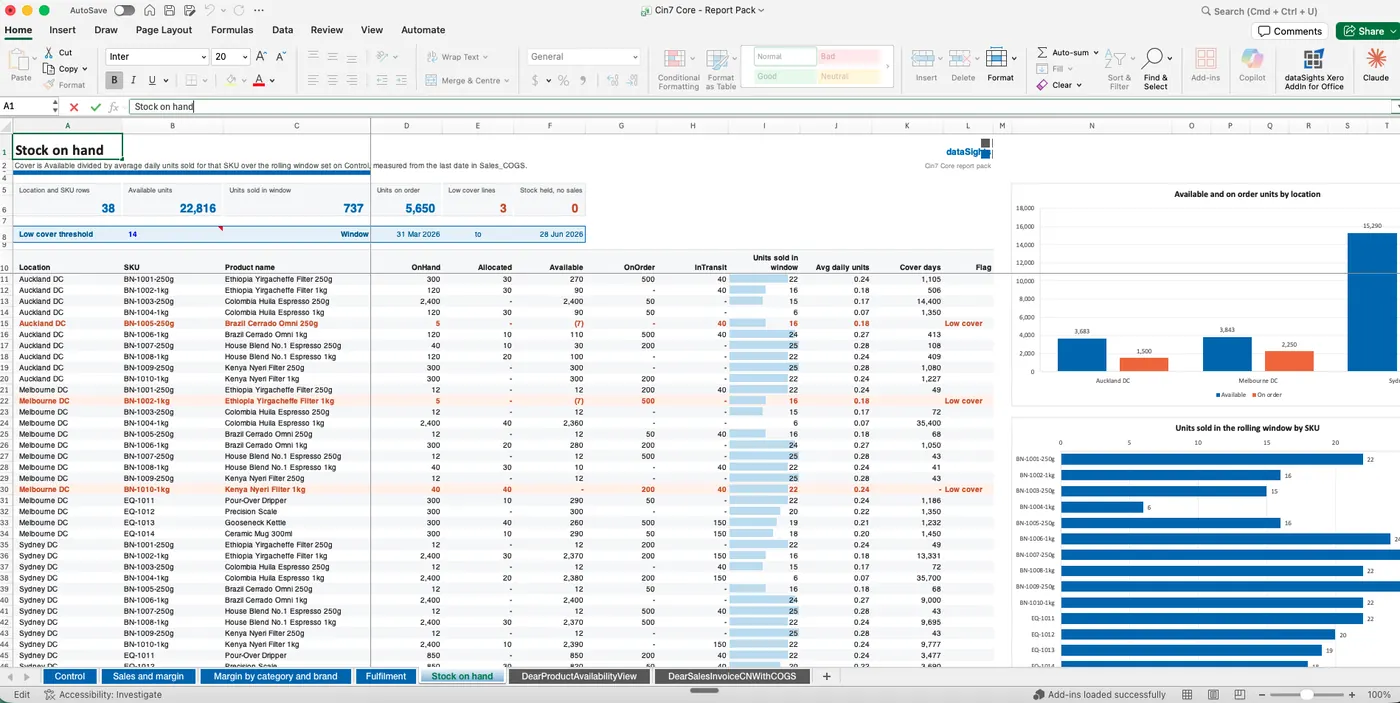The image size is (1400, 703).
Task: Expand the Copy dropdown arrow
Action: click(x=87, y=69)
